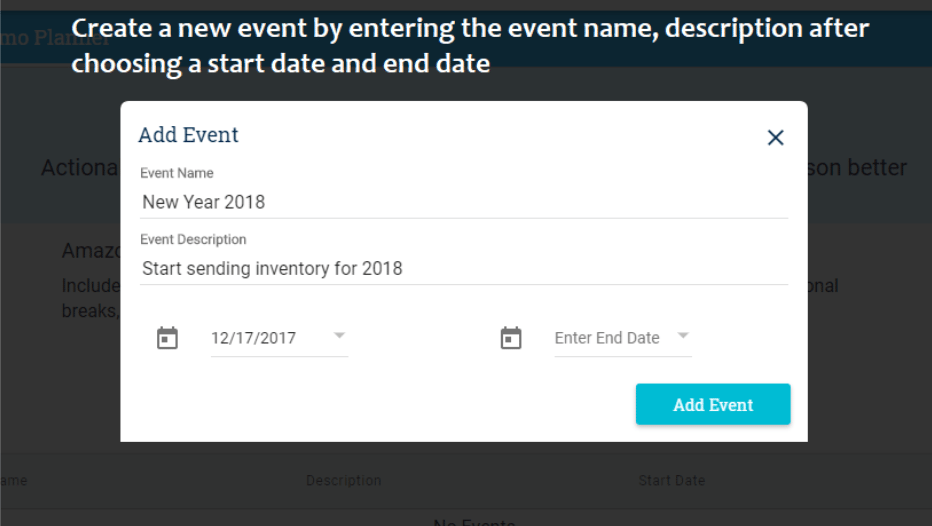Image resolution: width=932 pixels, height=526 pixels.
Task: Click the Event Description label
Action: click(193, 240)
